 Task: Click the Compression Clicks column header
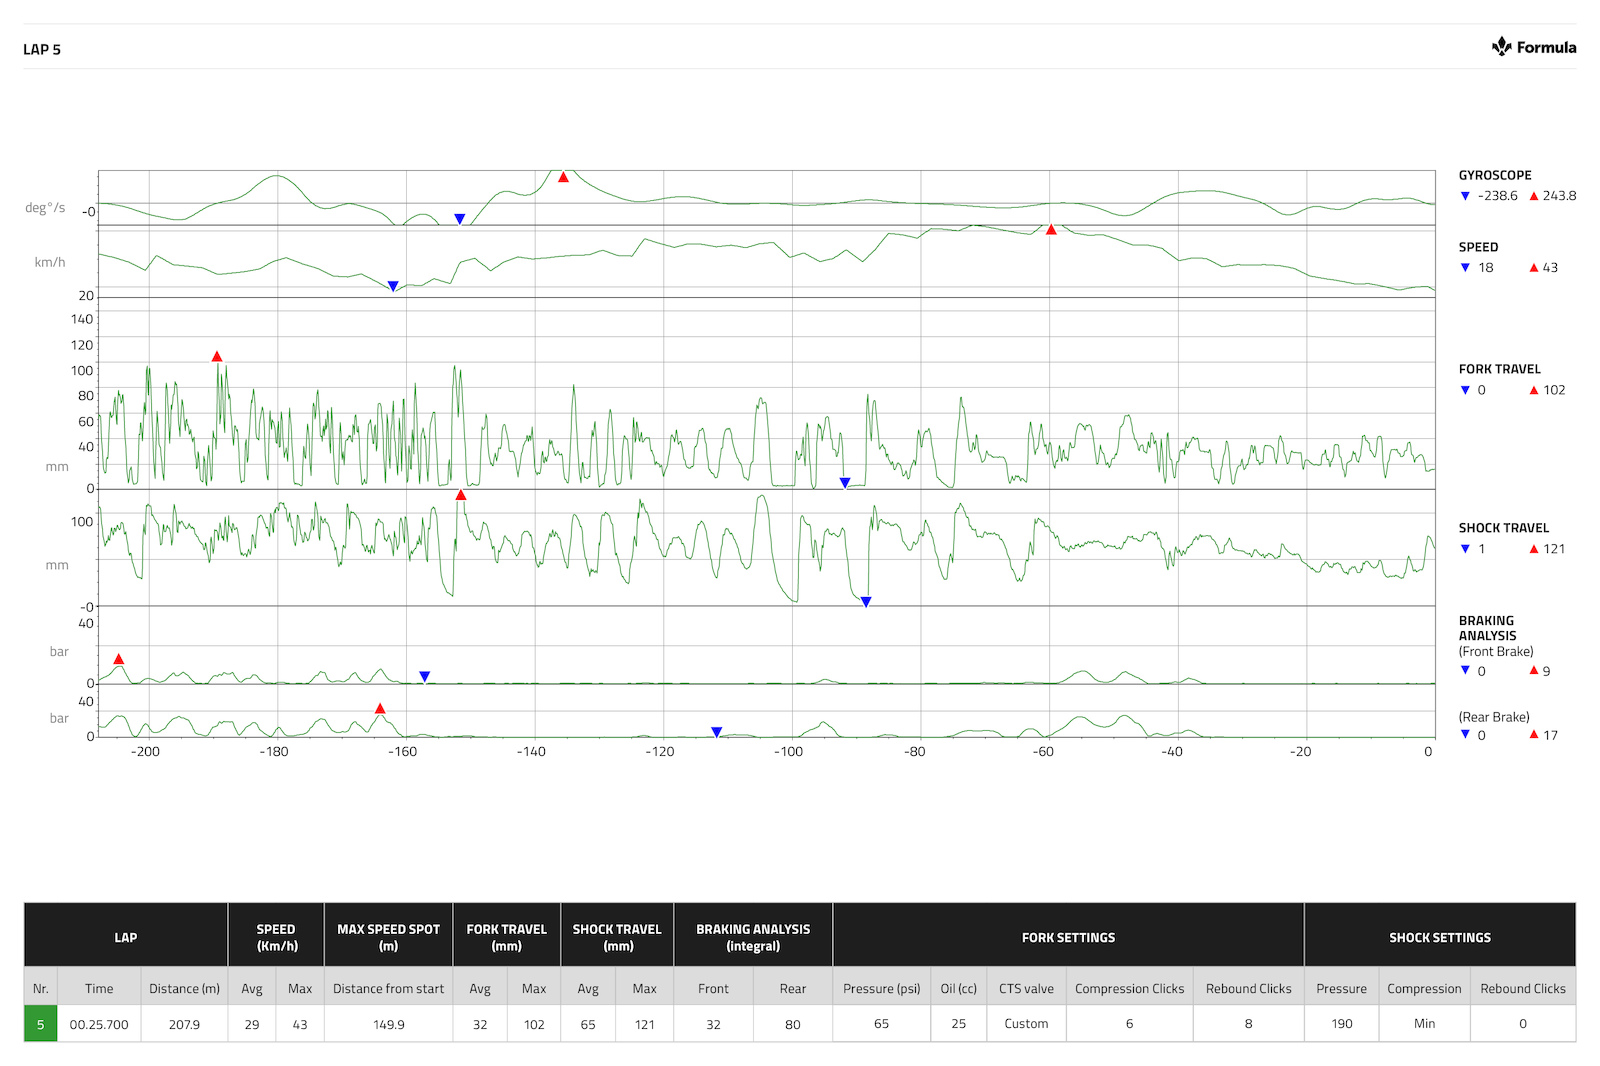[1129, 989]
